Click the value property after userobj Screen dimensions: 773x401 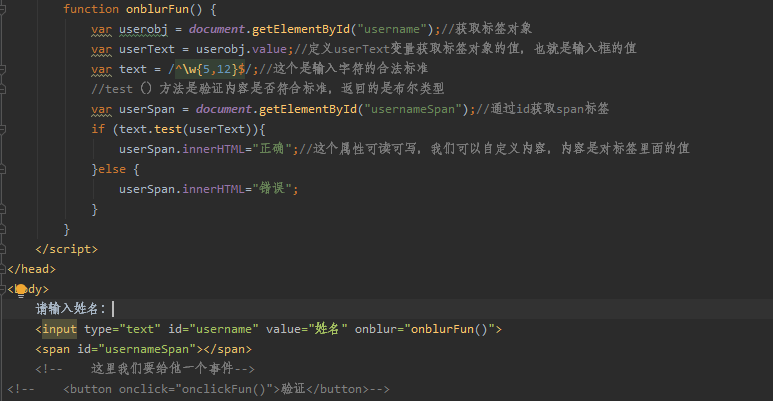click(269, 49)
